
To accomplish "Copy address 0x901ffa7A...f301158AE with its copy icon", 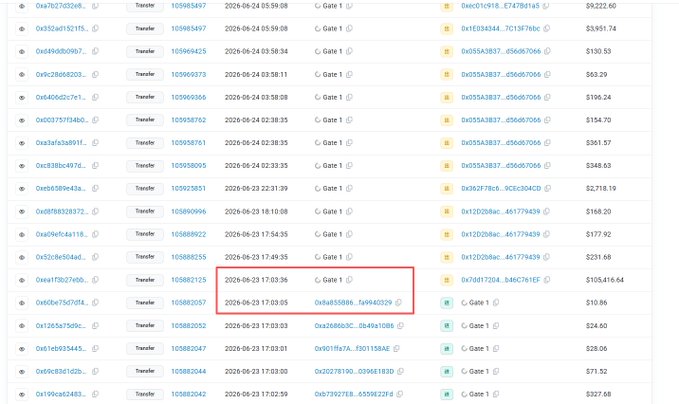I will coord(397,348).
